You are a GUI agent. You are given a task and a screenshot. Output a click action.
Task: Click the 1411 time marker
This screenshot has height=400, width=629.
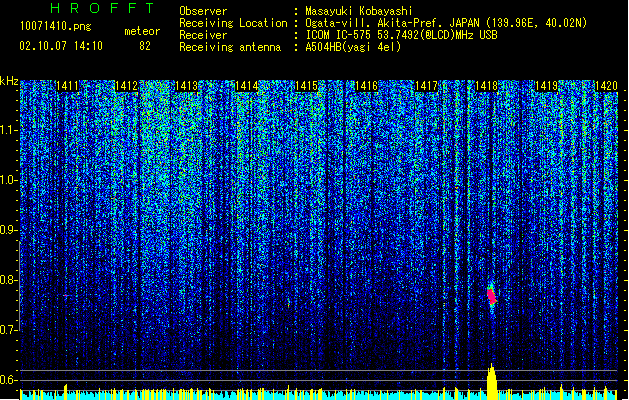67,86
